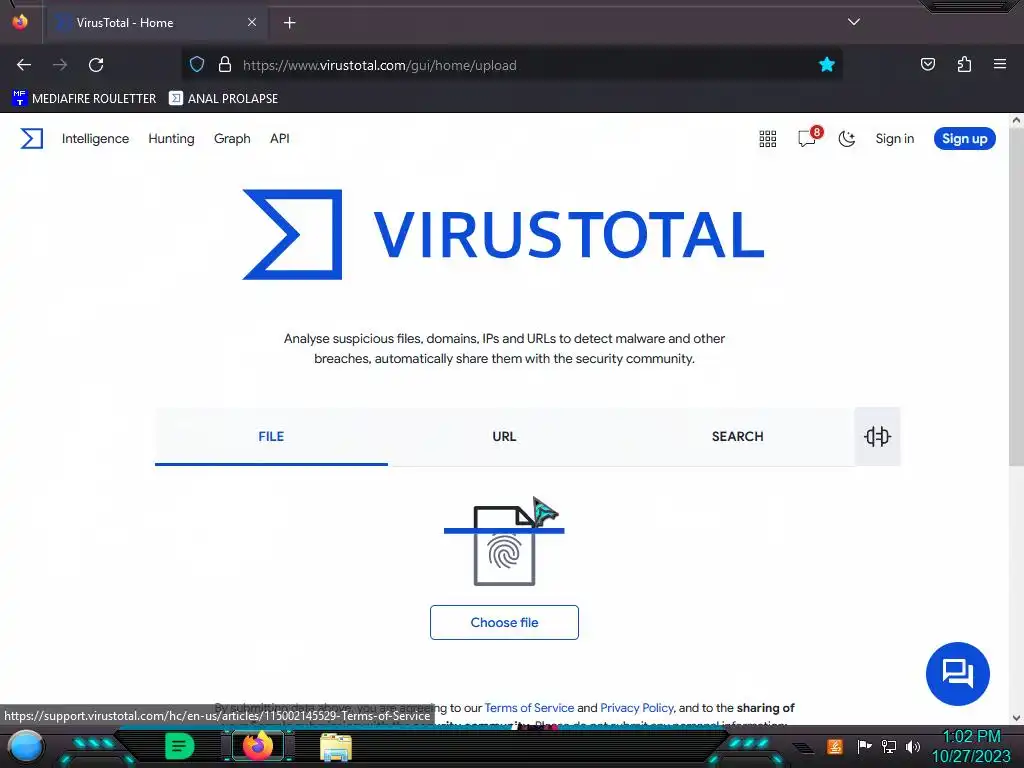Open API menu item
The height and width of the screenshot is (768, 1024).
point(280,138)
